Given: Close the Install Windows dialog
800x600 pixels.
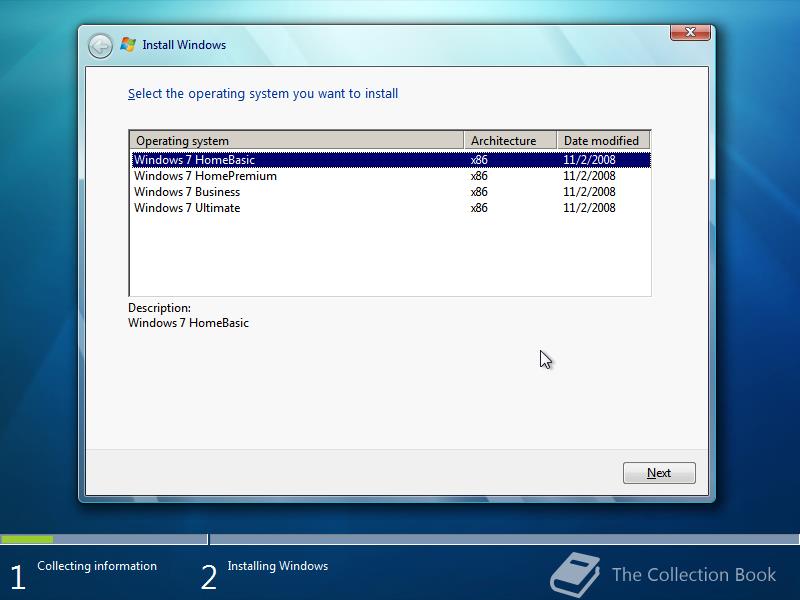Looking at the screenshot, I should click(690, 32).
